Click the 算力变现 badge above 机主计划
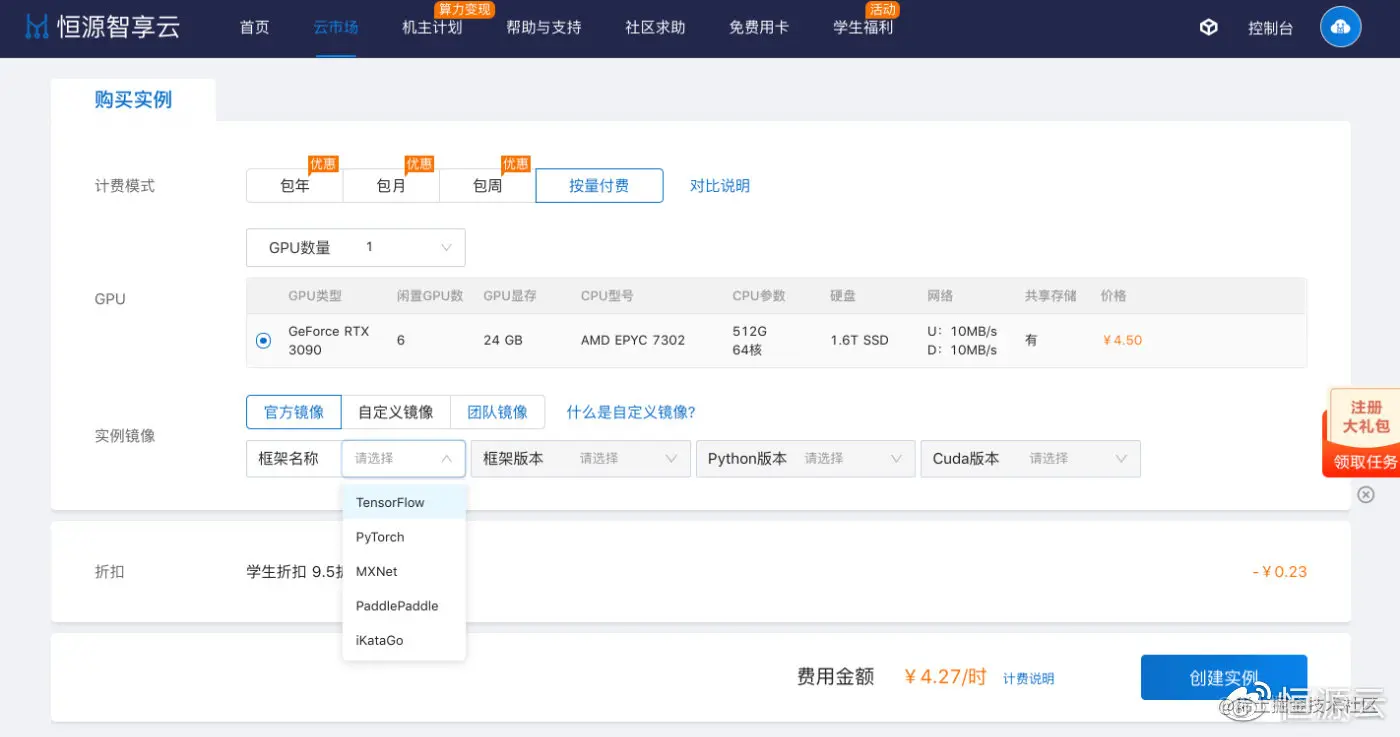This screenshot has height=737, width=1400. (x=466, y=9)
